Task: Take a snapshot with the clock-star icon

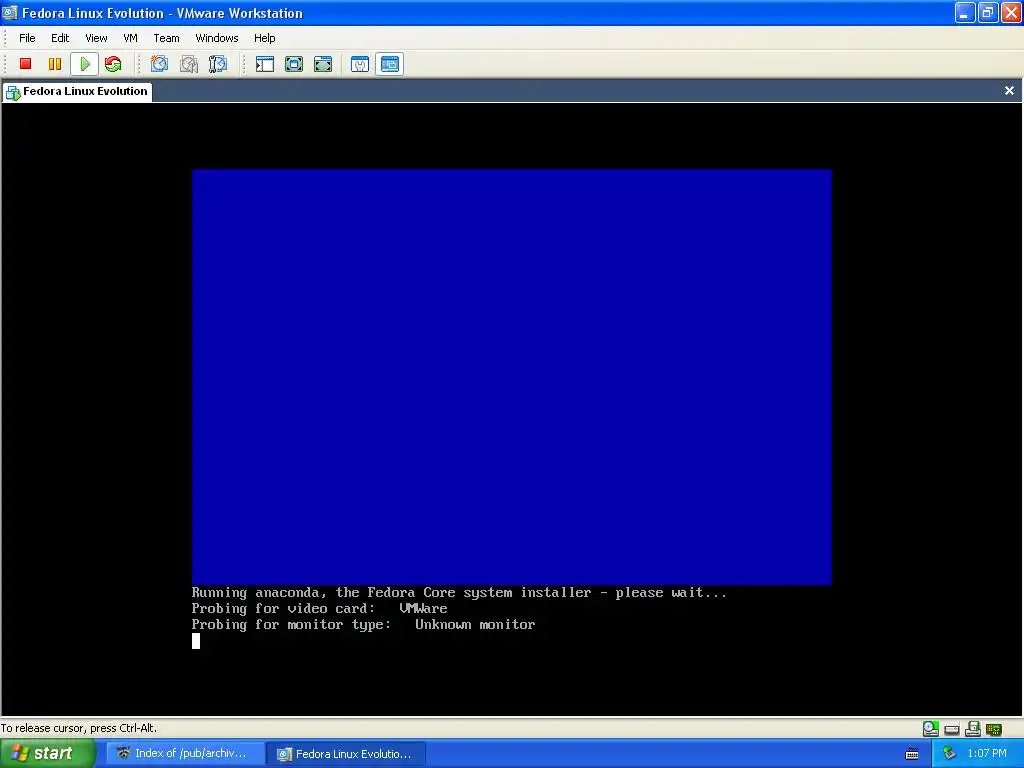Action: (x=159, y=64)
